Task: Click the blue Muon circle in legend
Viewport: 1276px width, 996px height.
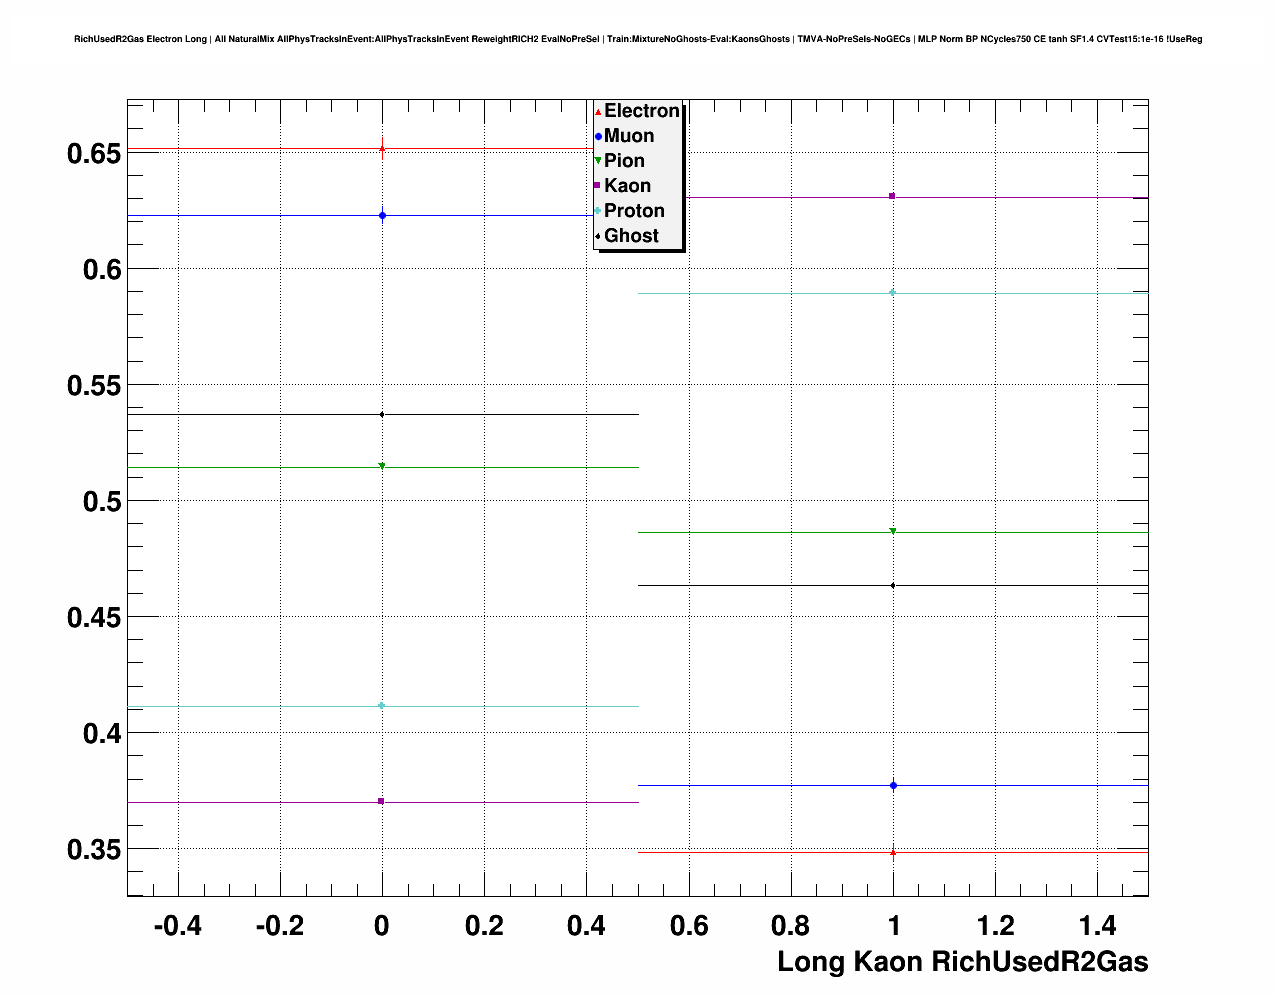Action: 598,136
